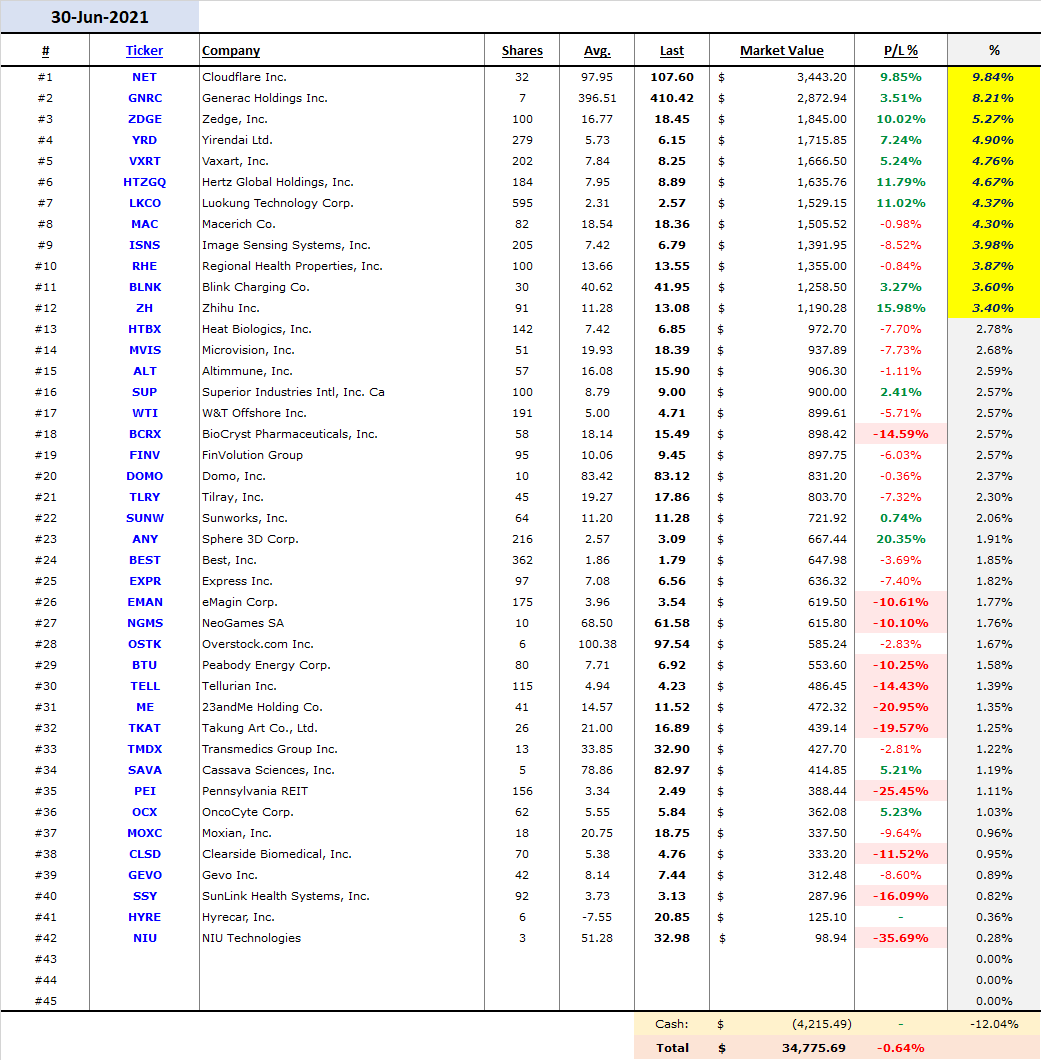
Task: Click the ANY ticker for Sphere 3D
Action: pyautogui.click(x=145, y=539)
